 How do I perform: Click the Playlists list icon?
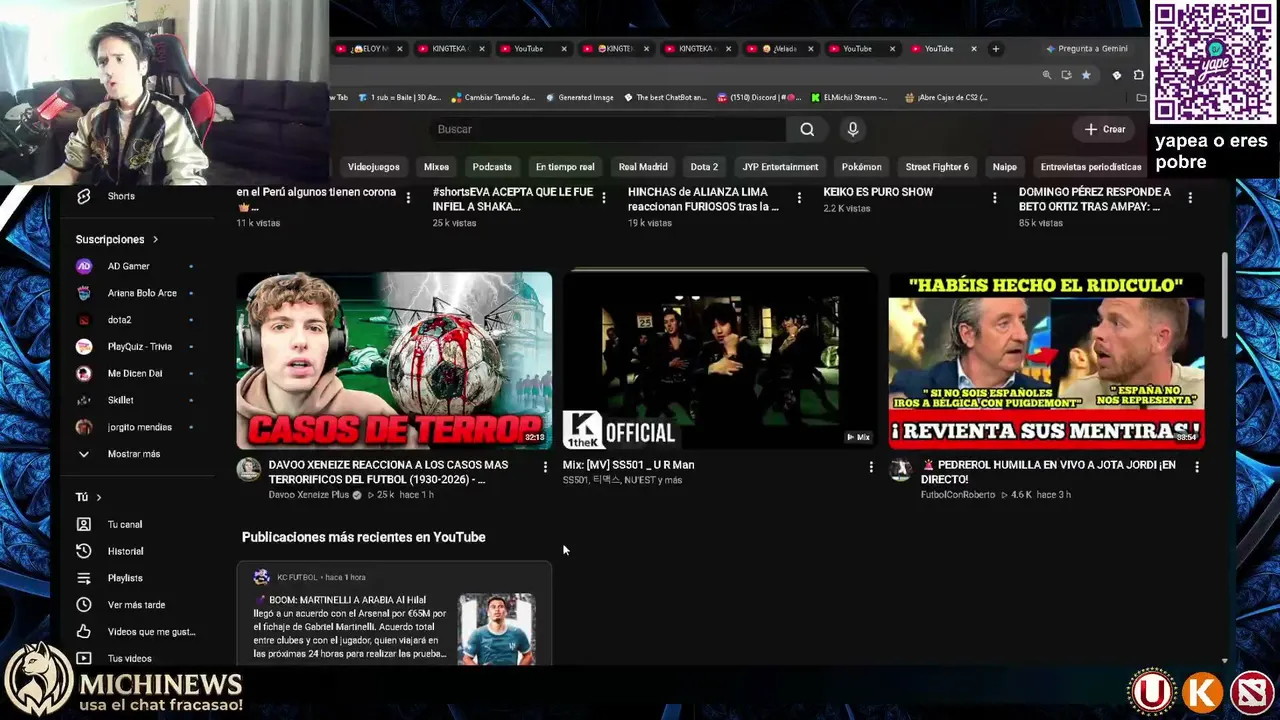(84, 578)
